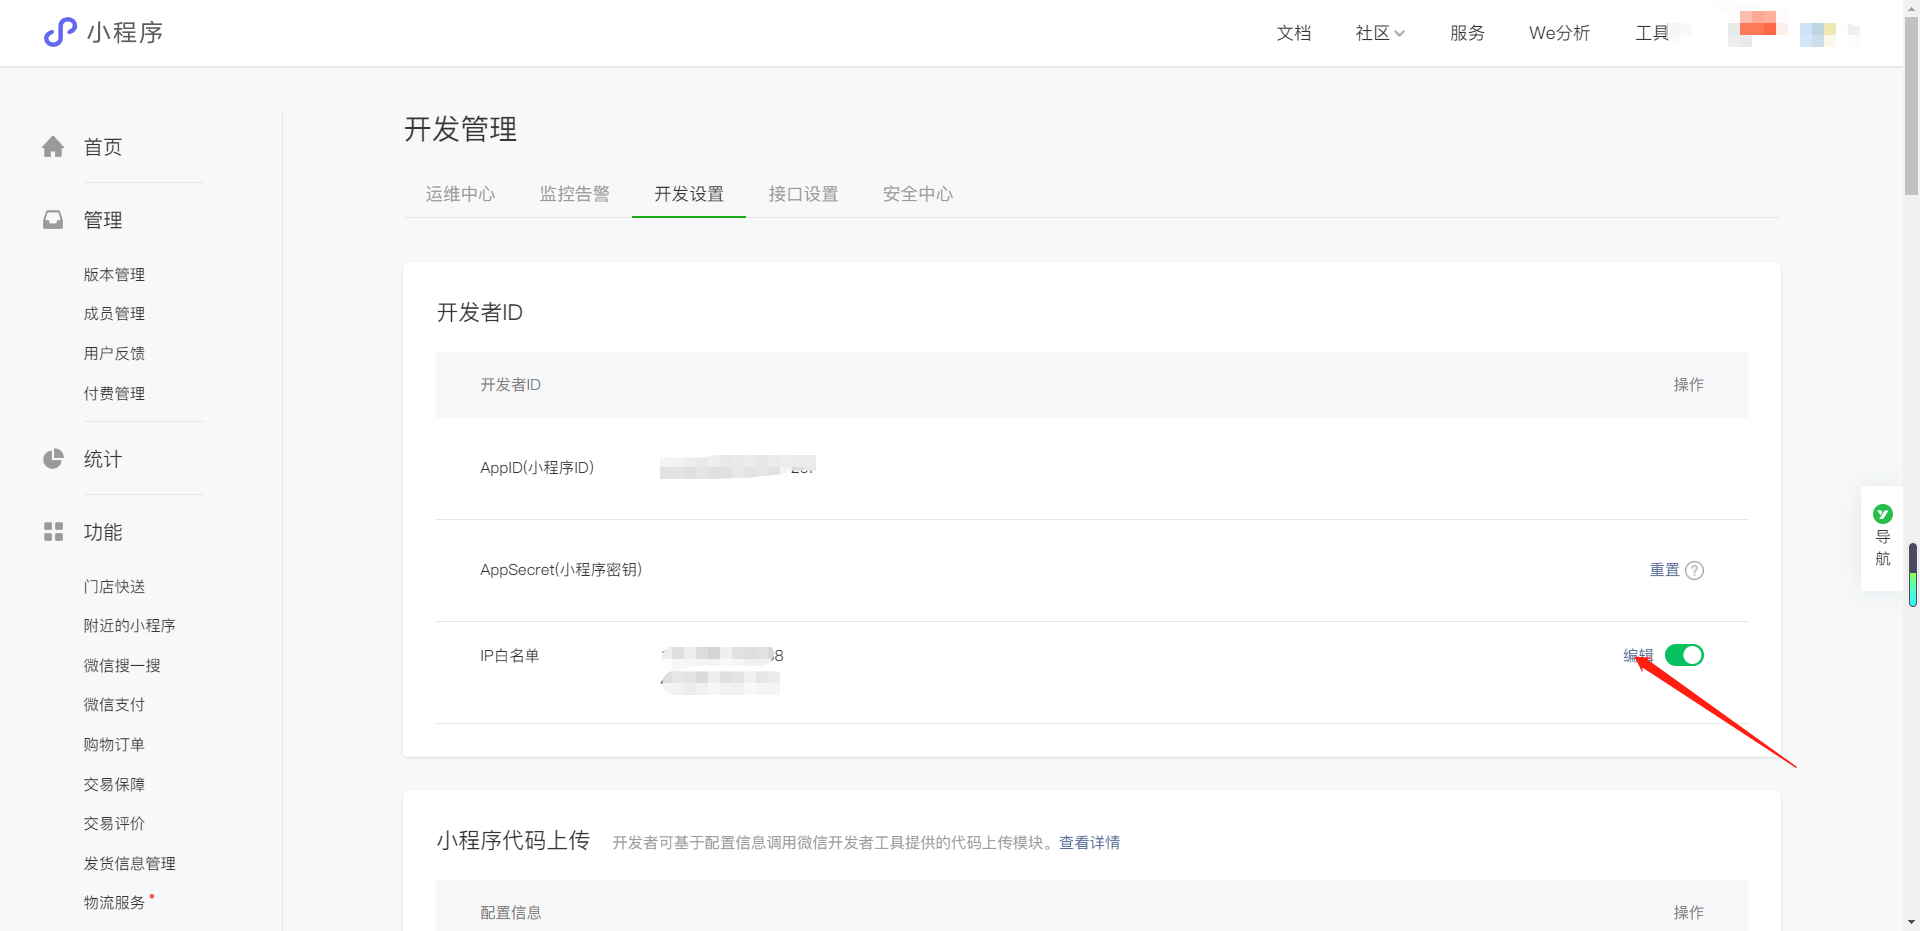Select 版本管理 in the sidebar
Viewport: 1920px width, 931px height.
(x=114, y=275)
